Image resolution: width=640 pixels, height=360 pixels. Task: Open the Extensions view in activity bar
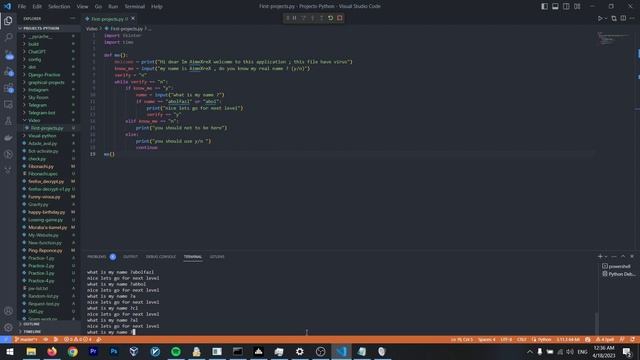(8, 88)
